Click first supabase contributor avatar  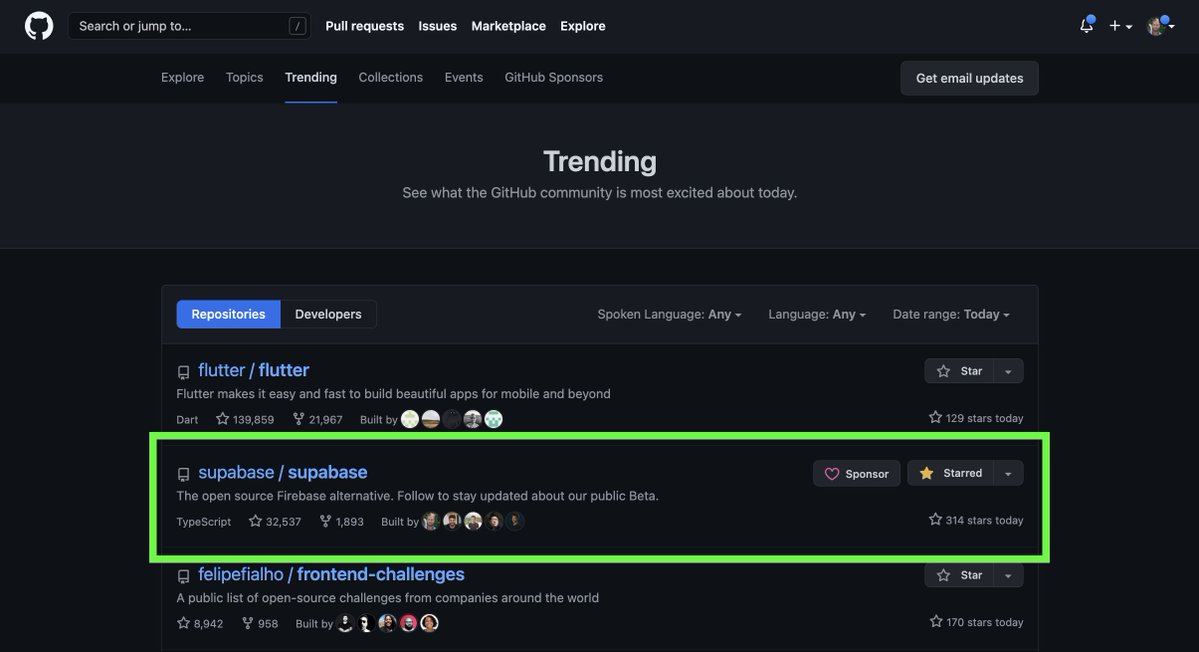(431, 521)
